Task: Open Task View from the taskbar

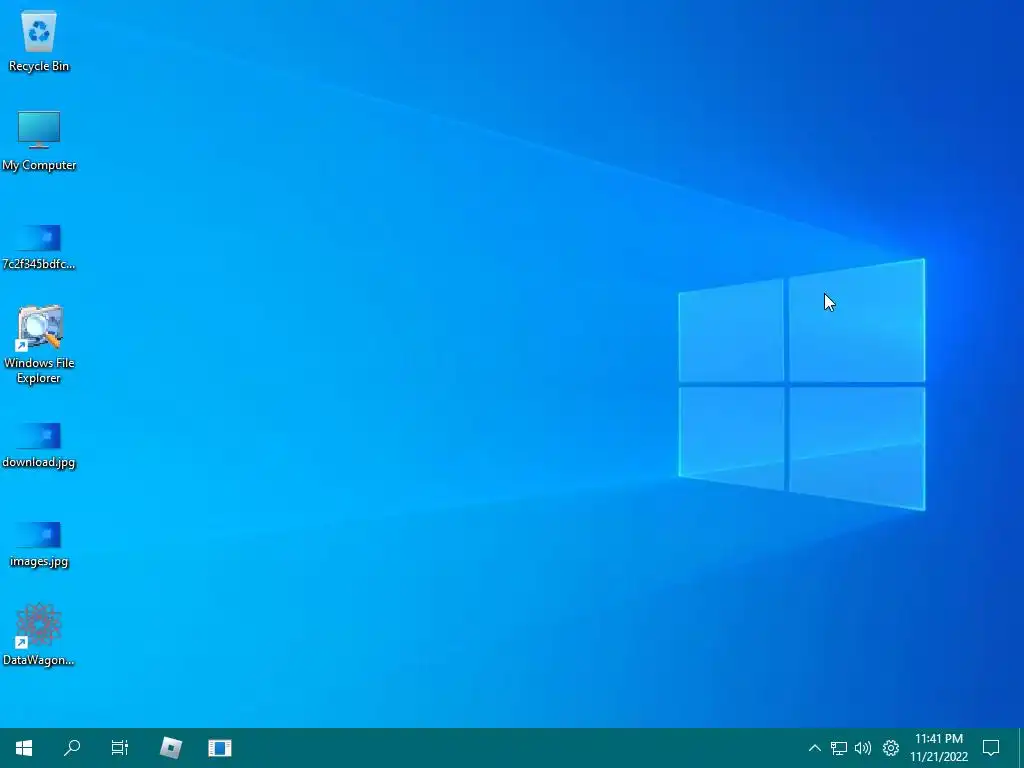Action: 120,748
